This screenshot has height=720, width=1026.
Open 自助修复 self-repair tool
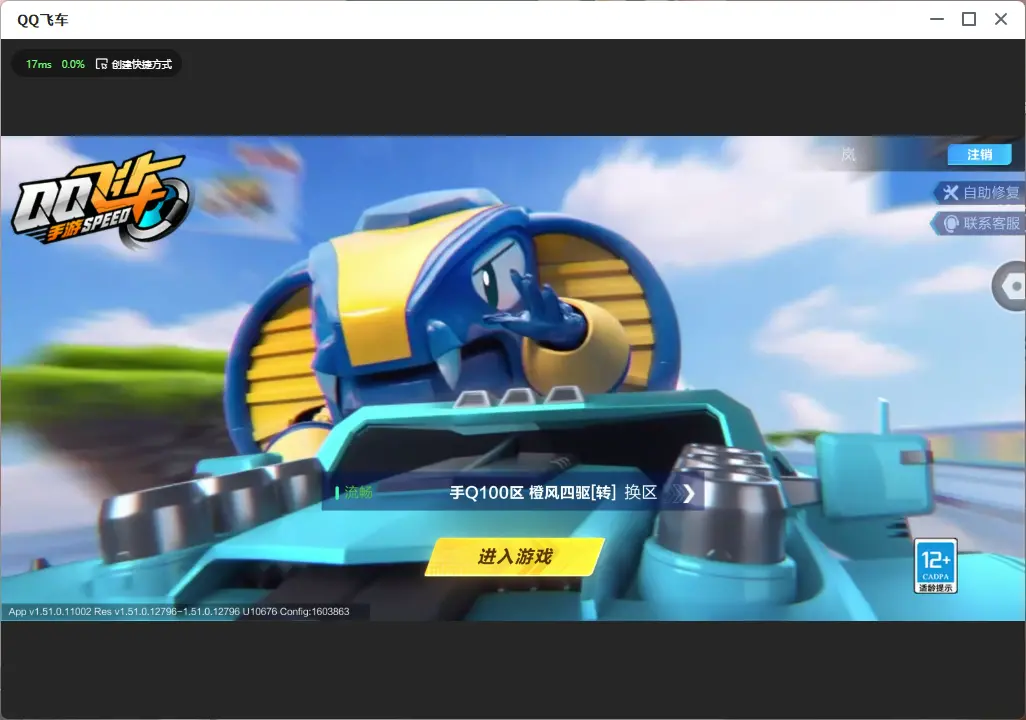pyautogui.click(x=980, y=192)
